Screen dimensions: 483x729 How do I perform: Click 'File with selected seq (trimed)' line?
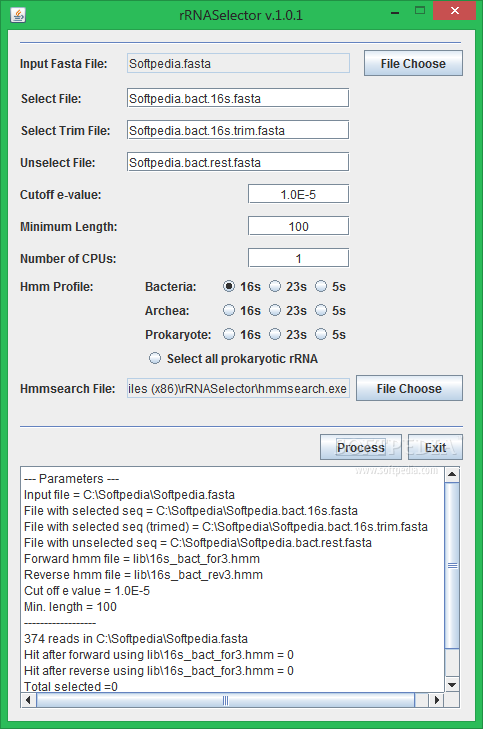(225, 527)
